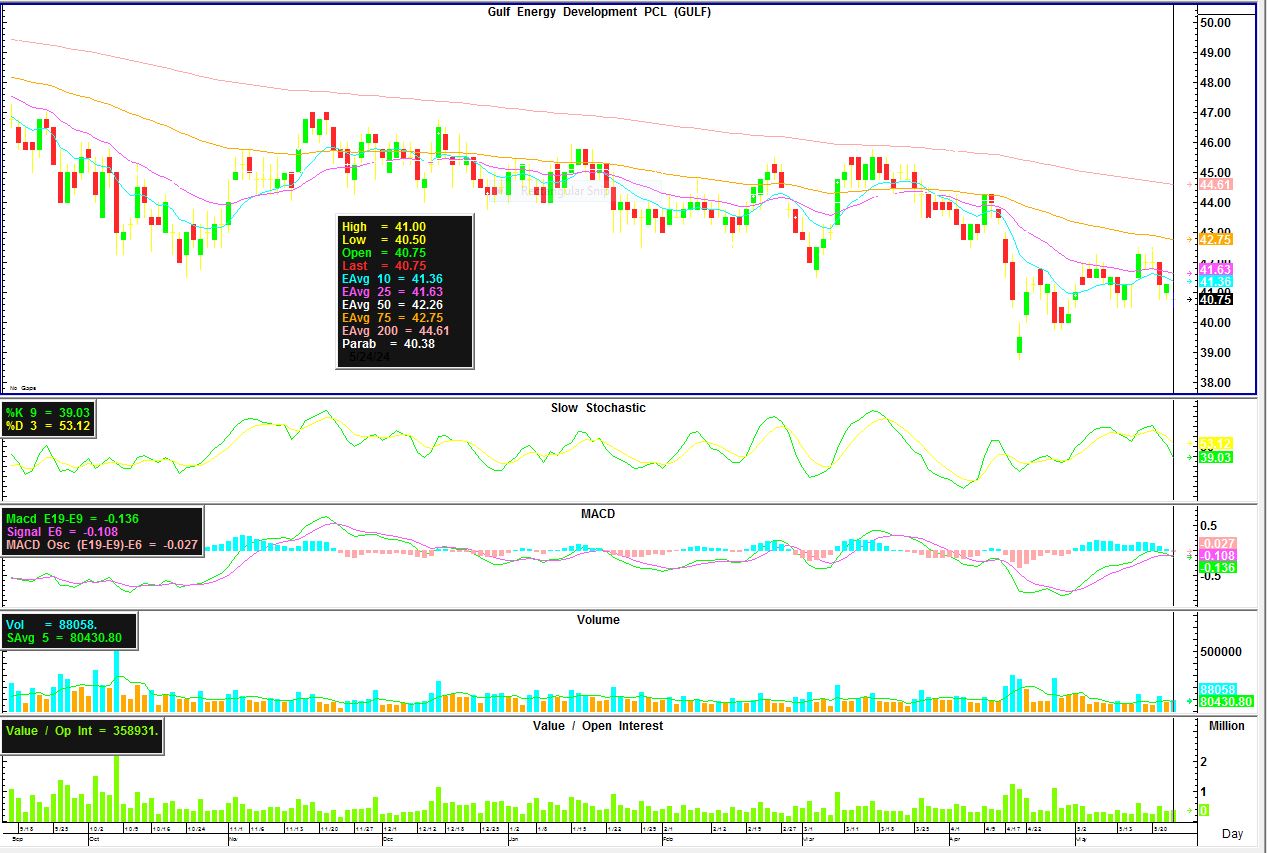Click the 48.00 price axis label
Viewport: 1268px width, 853px height.
1215,83
